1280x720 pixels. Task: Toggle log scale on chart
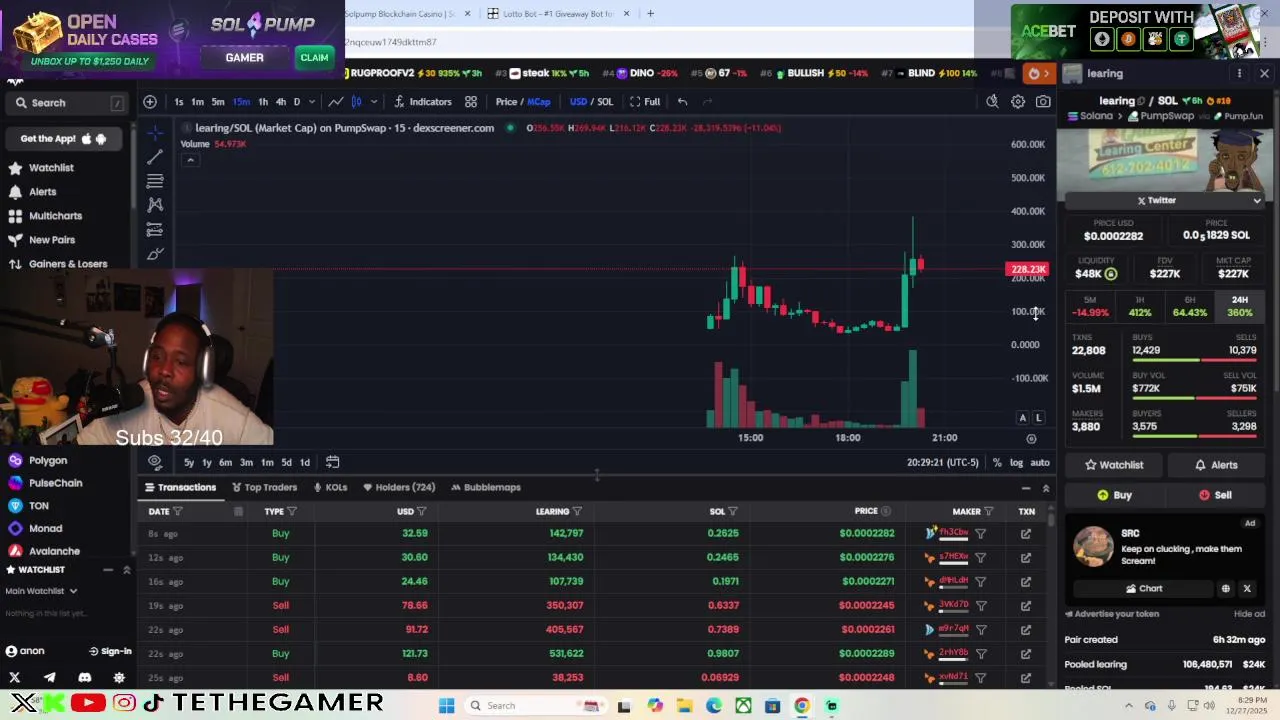tap(1017, 463)
